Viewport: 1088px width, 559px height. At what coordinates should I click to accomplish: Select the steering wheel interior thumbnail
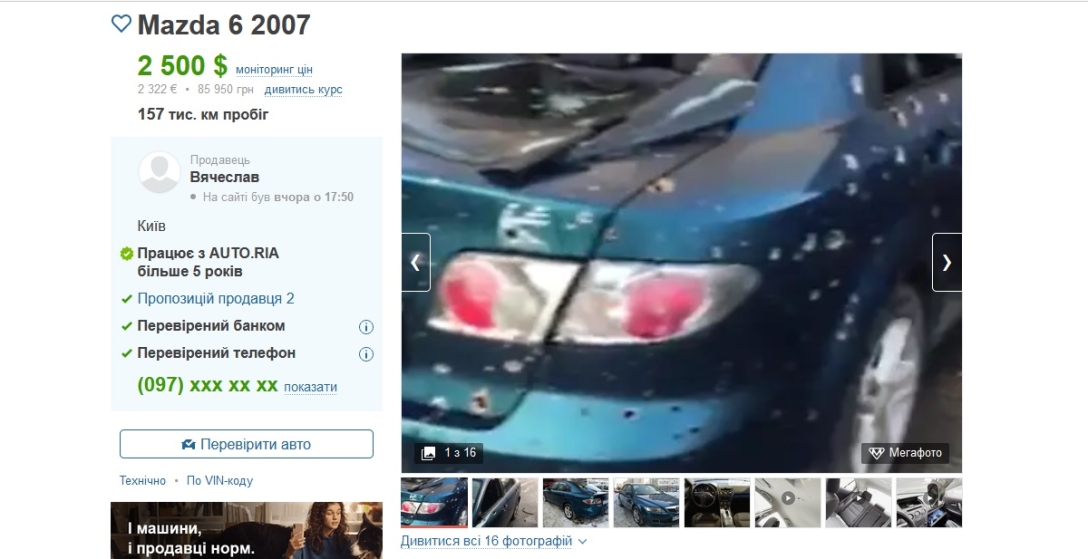click(x=717, y=502)
